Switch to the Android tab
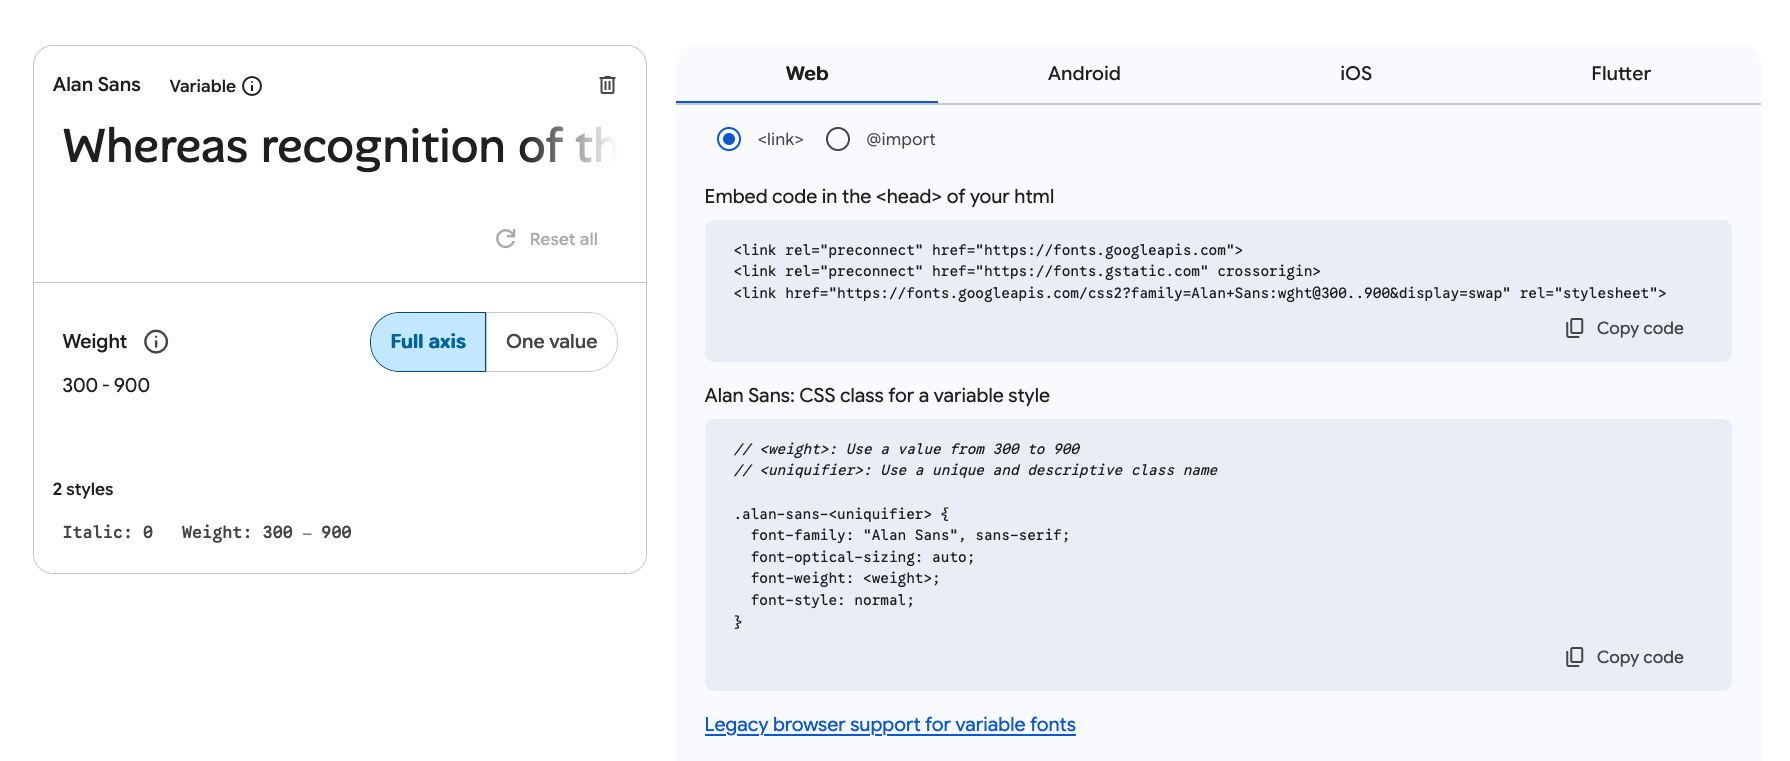 (1084, 74)
